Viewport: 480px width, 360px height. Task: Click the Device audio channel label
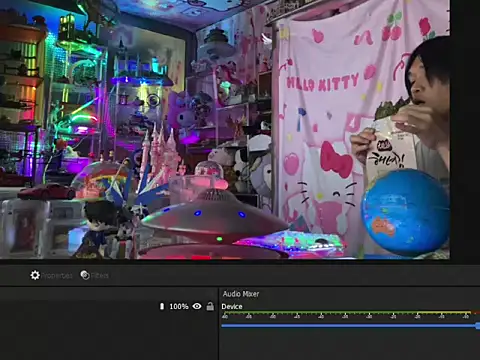point(232,306)
